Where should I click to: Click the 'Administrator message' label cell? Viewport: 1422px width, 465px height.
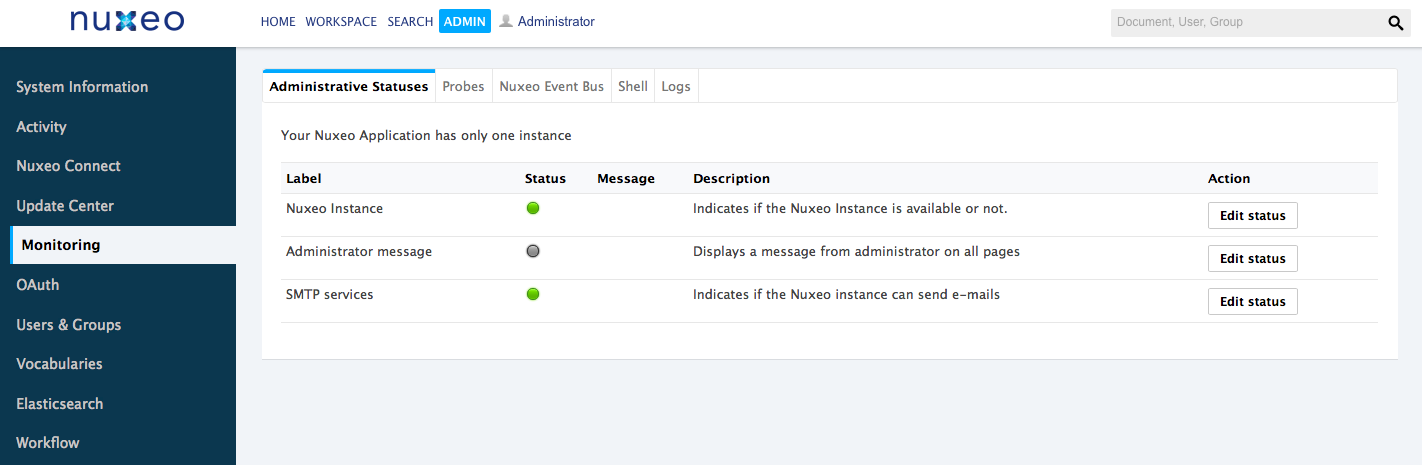[x=359, y=252]
